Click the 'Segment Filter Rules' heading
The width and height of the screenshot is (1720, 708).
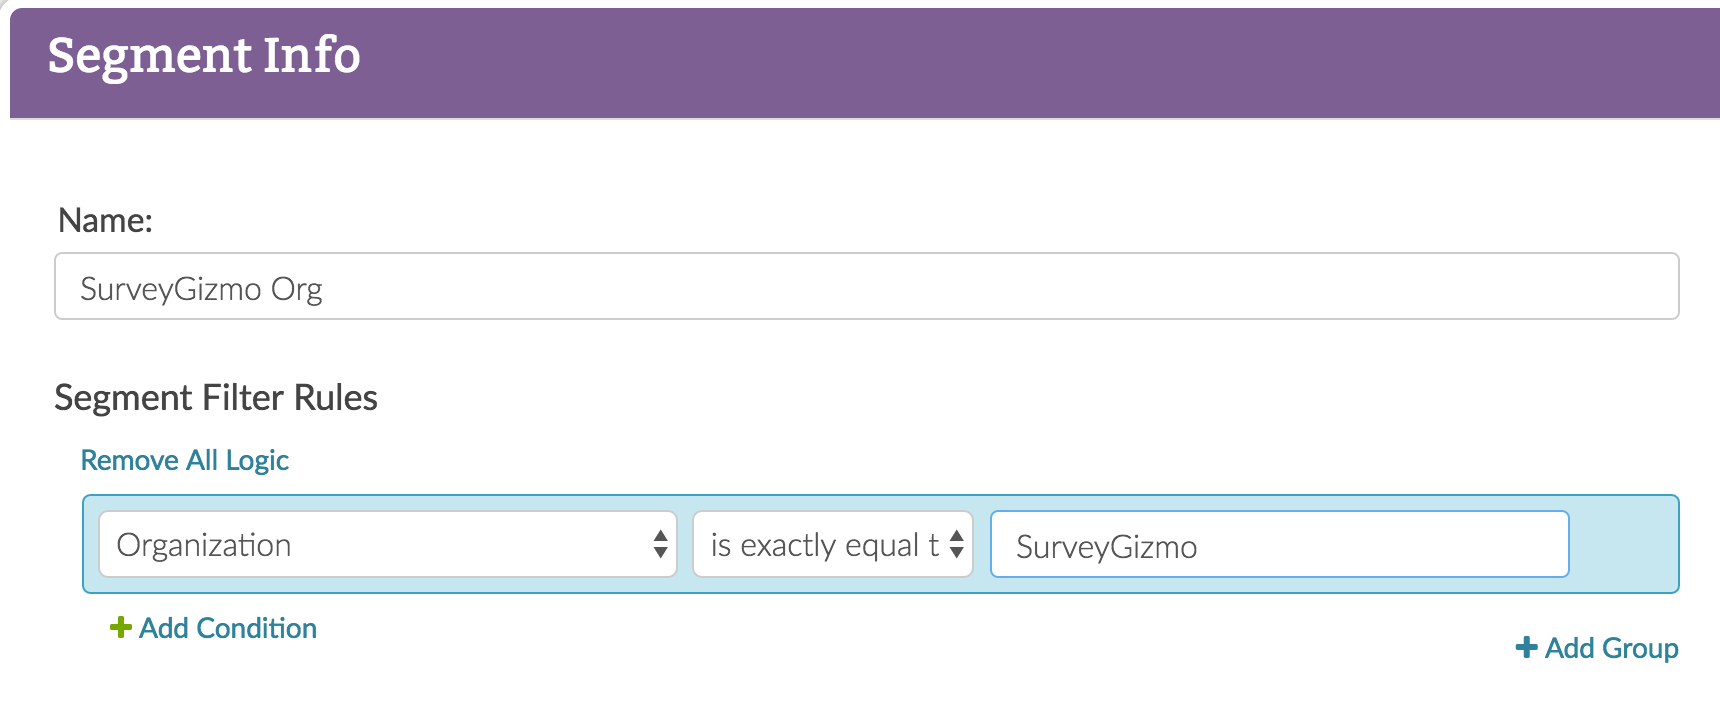216,398
